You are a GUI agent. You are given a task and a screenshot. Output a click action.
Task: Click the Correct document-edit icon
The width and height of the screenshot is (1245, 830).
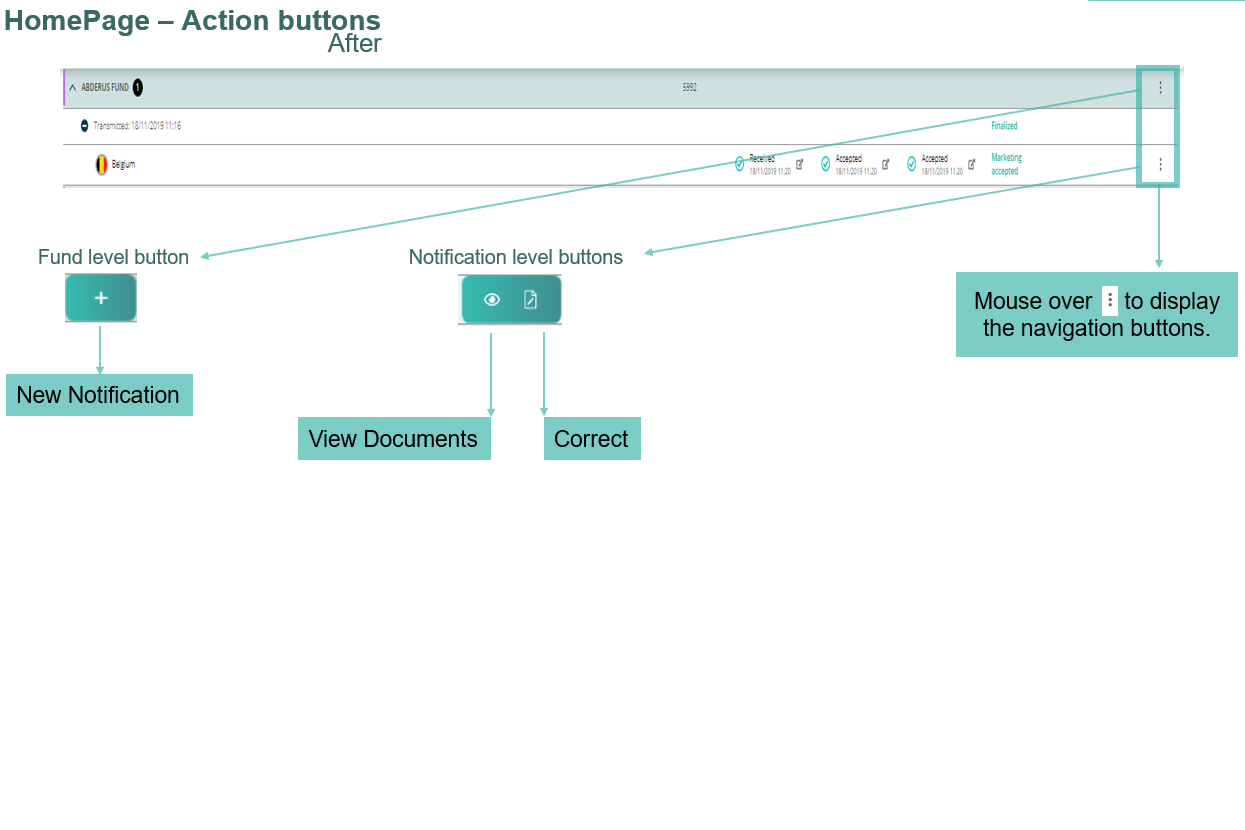tap(531, 299)
